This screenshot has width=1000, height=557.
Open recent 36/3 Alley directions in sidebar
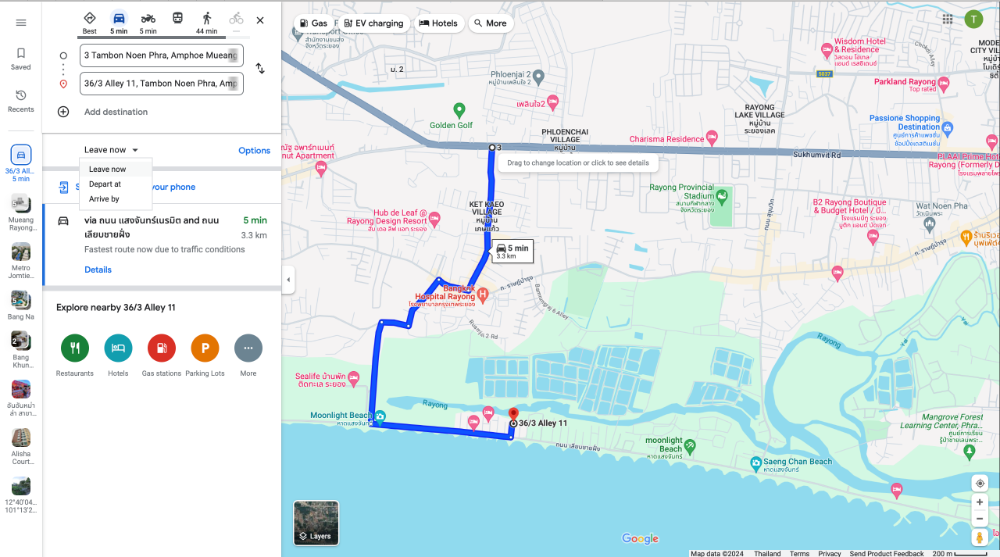pos(20,163)
